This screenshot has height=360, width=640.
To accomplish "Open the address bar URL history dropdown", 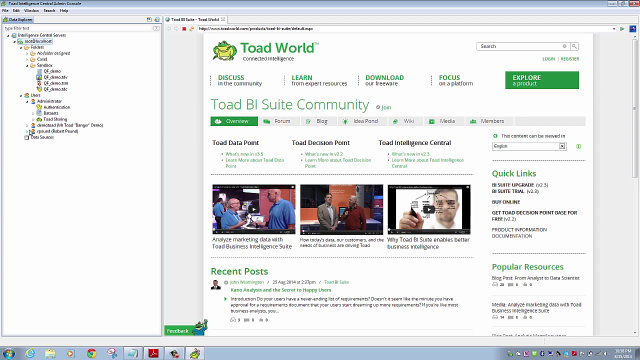I will point(614,29).
